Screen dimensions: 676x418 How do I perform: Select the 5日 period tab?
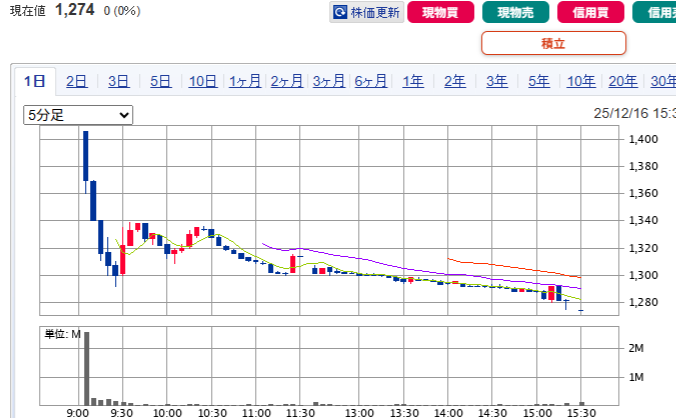pyautogui.click(x=161, y=82)
